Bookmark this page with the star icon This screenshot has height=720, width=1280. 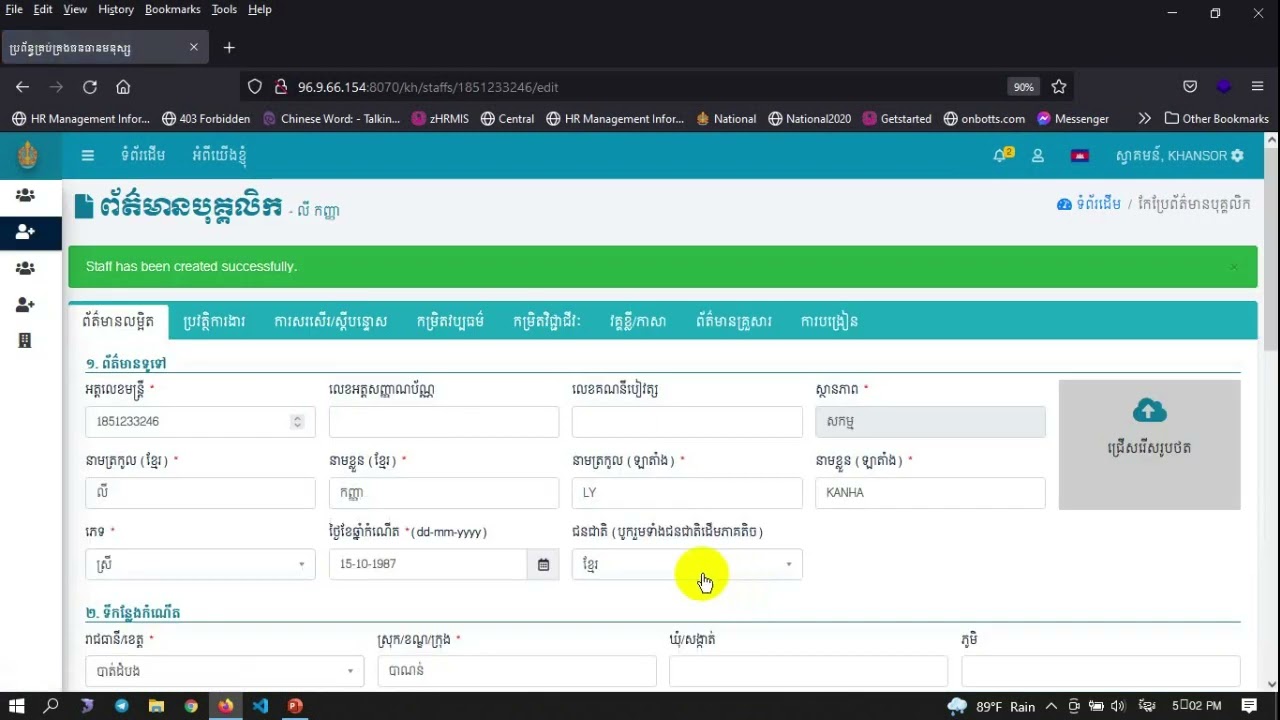pos(1059,87)
